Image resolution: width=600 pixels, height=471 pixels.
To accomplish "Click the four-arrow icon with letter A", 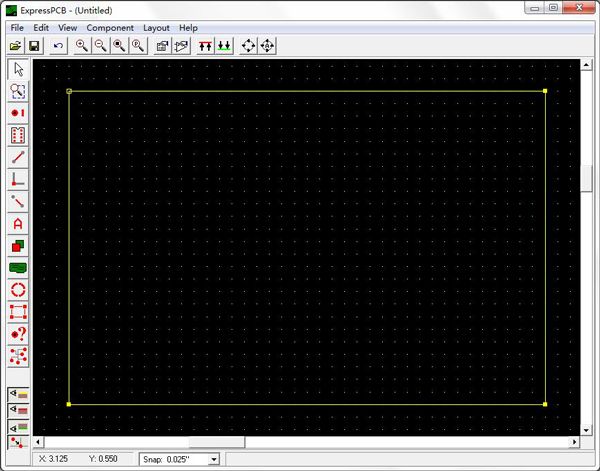I will coord(267,46).
